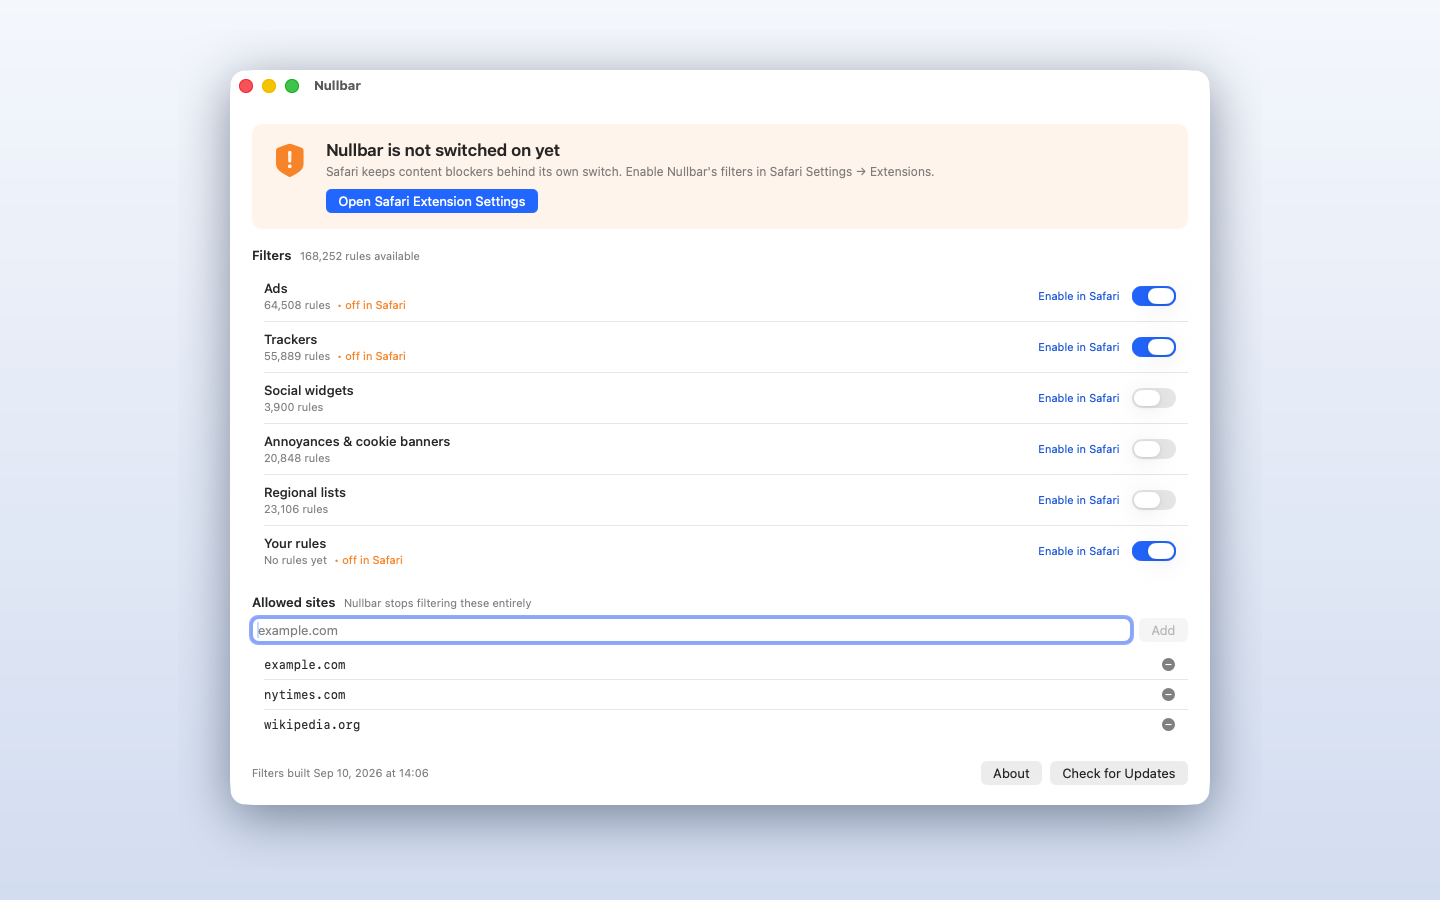
Task: Enable the Social widgets filter switch
Action: [1154, 398]
